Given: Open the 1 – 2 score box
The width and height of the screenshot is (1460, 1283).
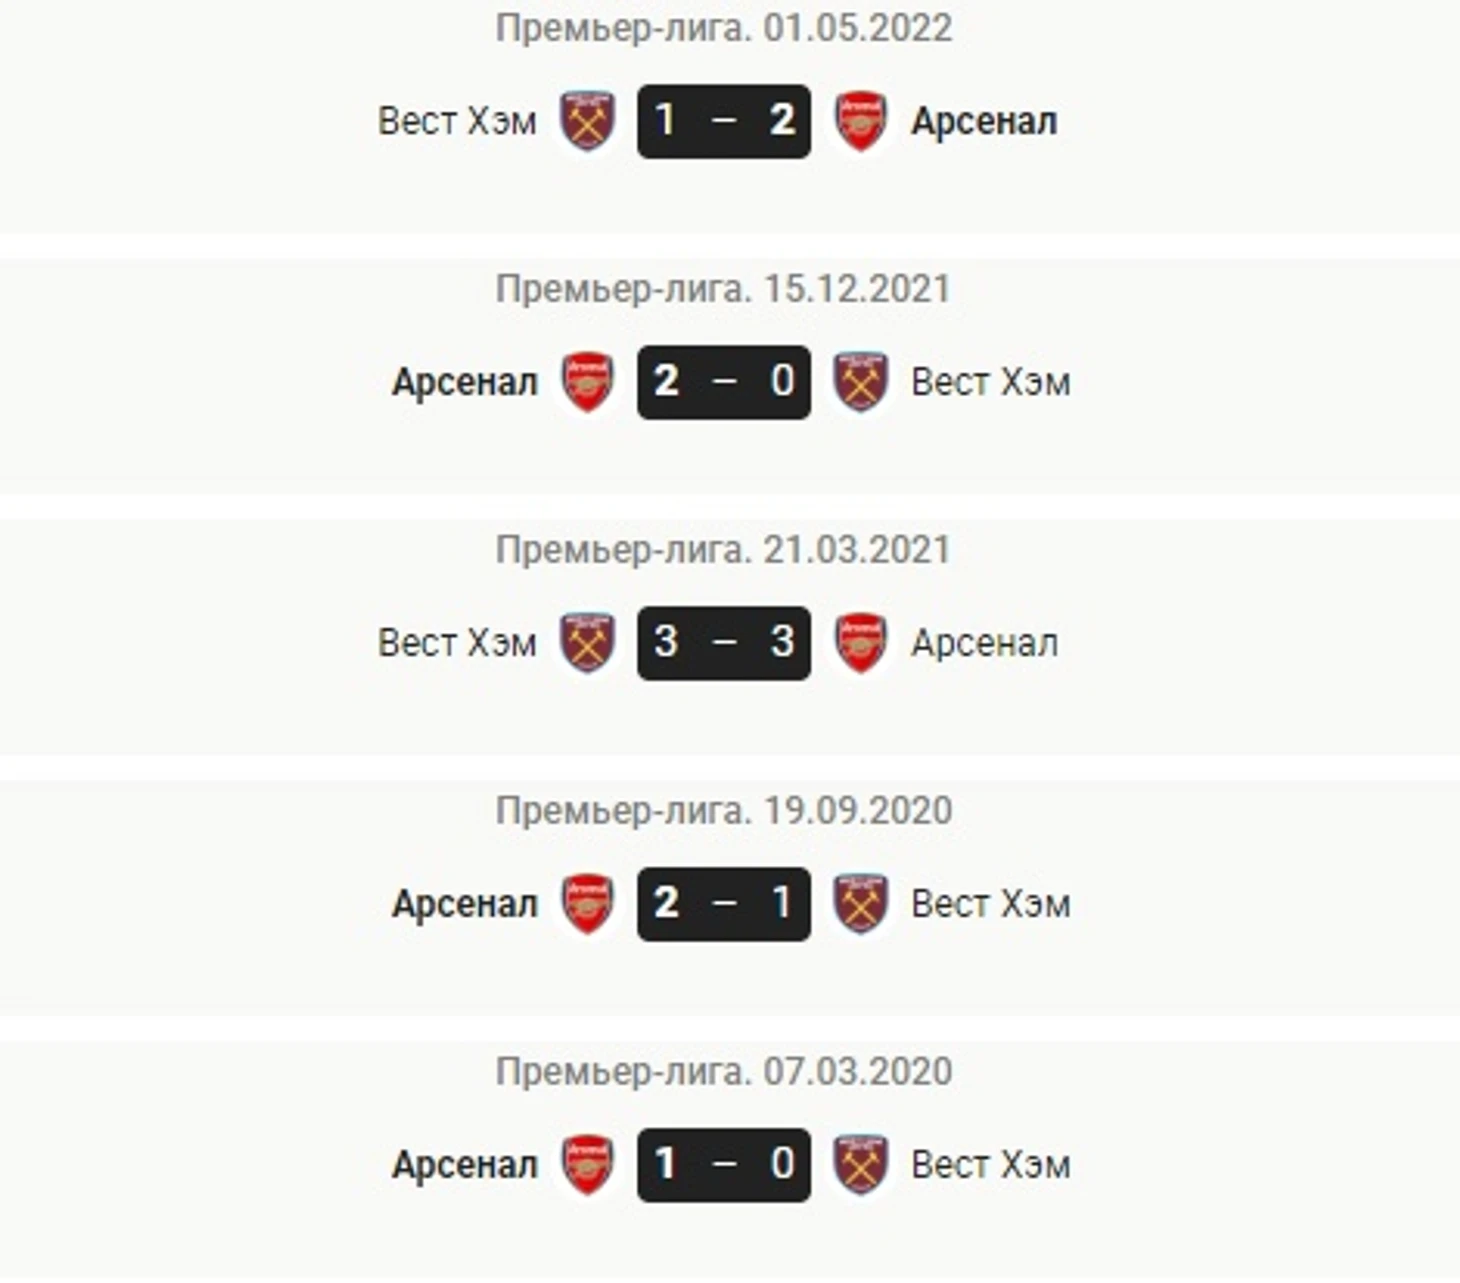Looking at the screenshot, I should [x=724, y=121].
